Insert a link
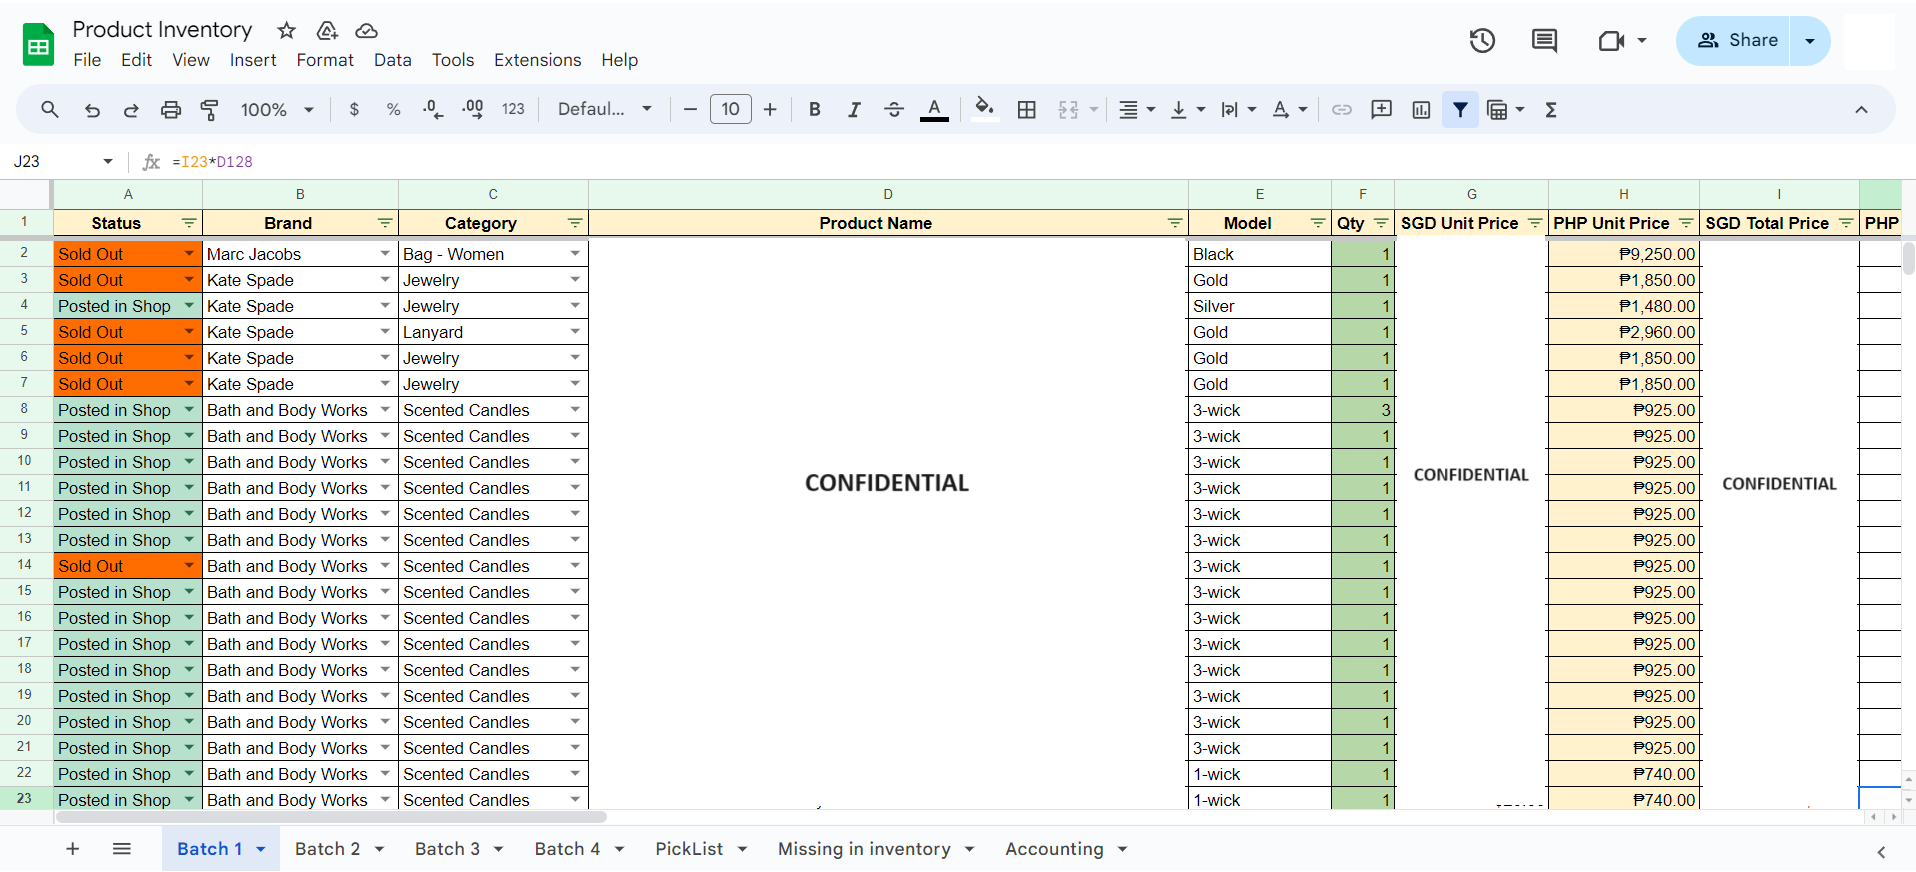The height and width of the screenshot is (872, 1916). [x=1342, y=110]
